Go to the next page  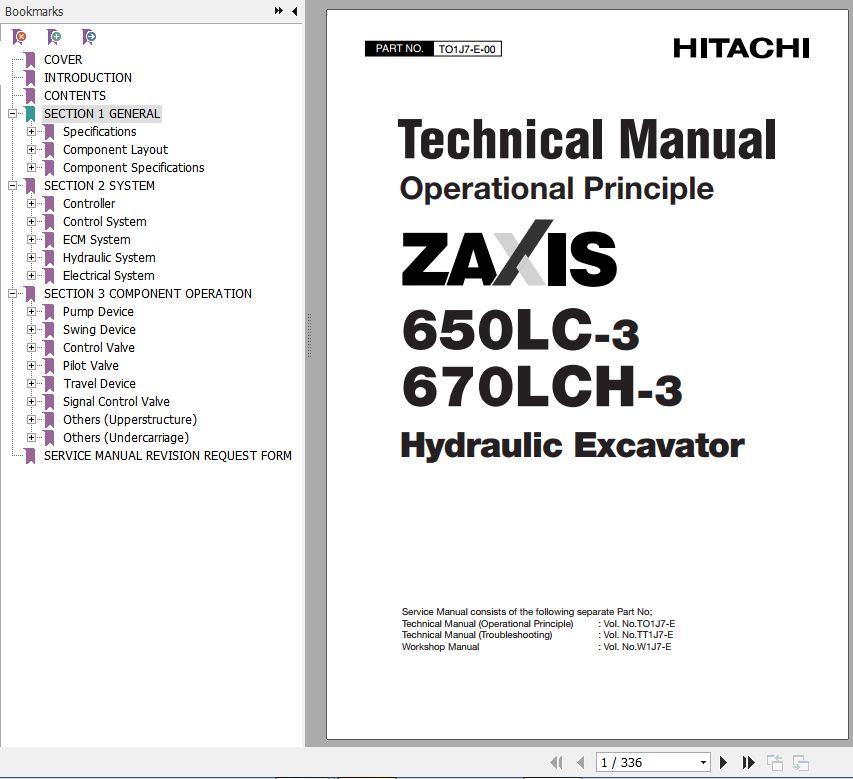point(723,763)
